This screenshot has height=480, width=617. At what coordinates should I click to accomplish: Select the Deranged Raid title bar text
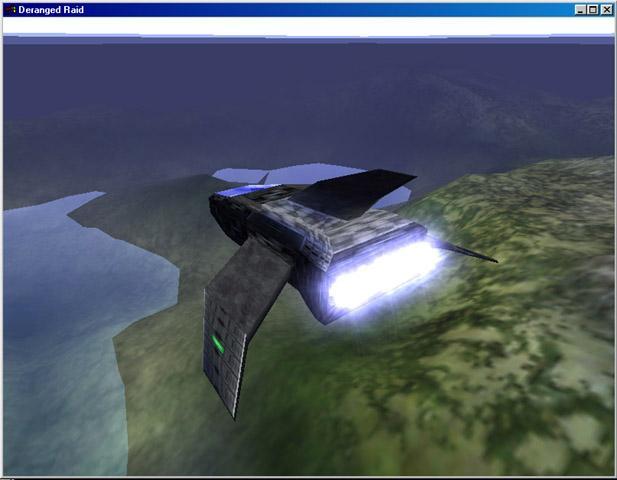pos(51,10)
